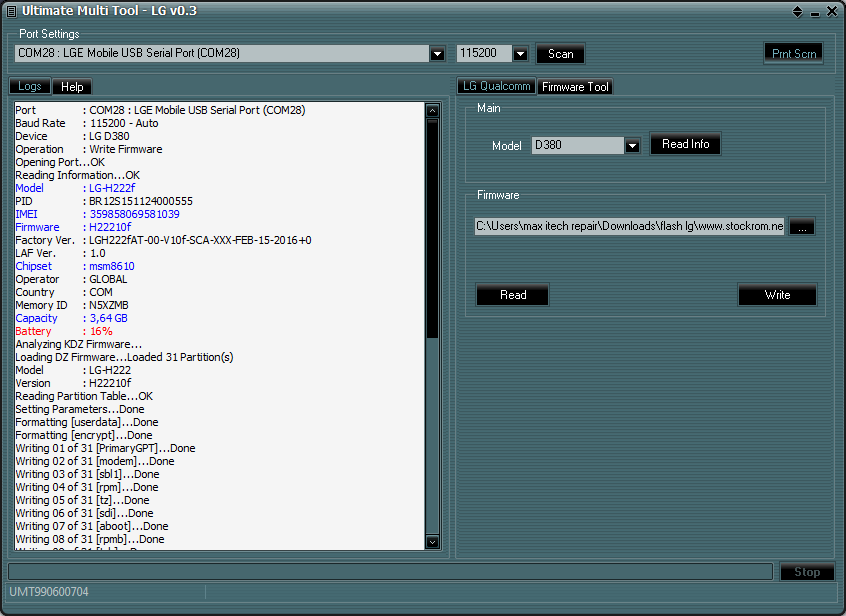Click the IMEI value 359858069581039
Viewport: 846px width, 616px height.
click(134, 214)
